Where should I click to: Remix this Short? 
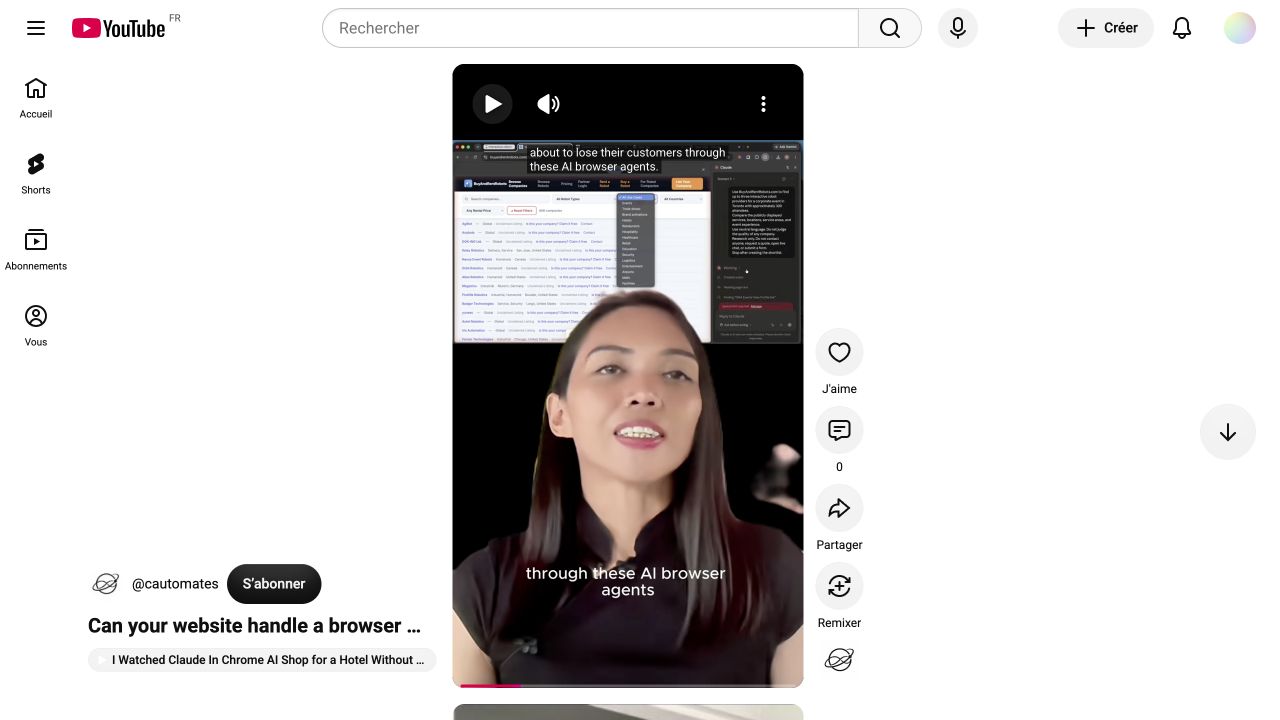[839, 586]
